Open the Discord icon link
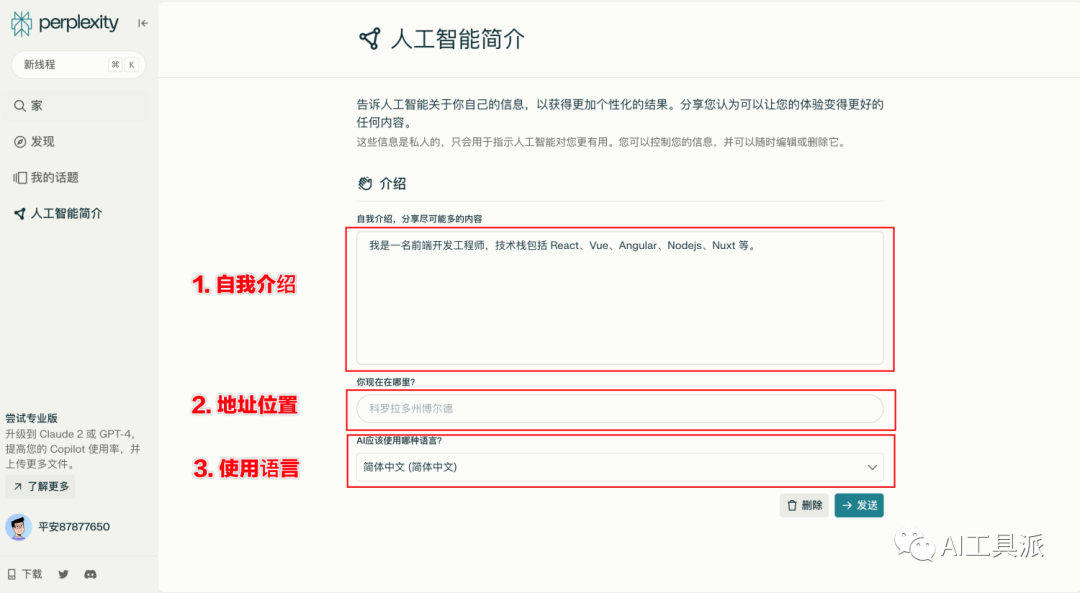The width and height of the screenshot is (1080, 593). click(x=90, y=574)
